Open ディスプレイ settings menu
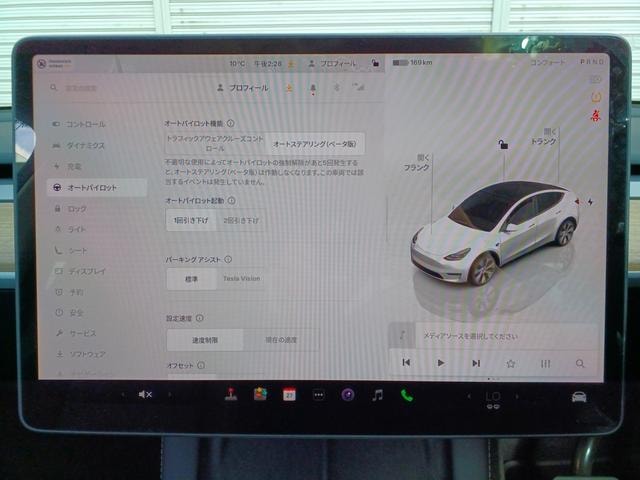The height and width of the screenshot is (480, 640). click(x=97, y=271)
